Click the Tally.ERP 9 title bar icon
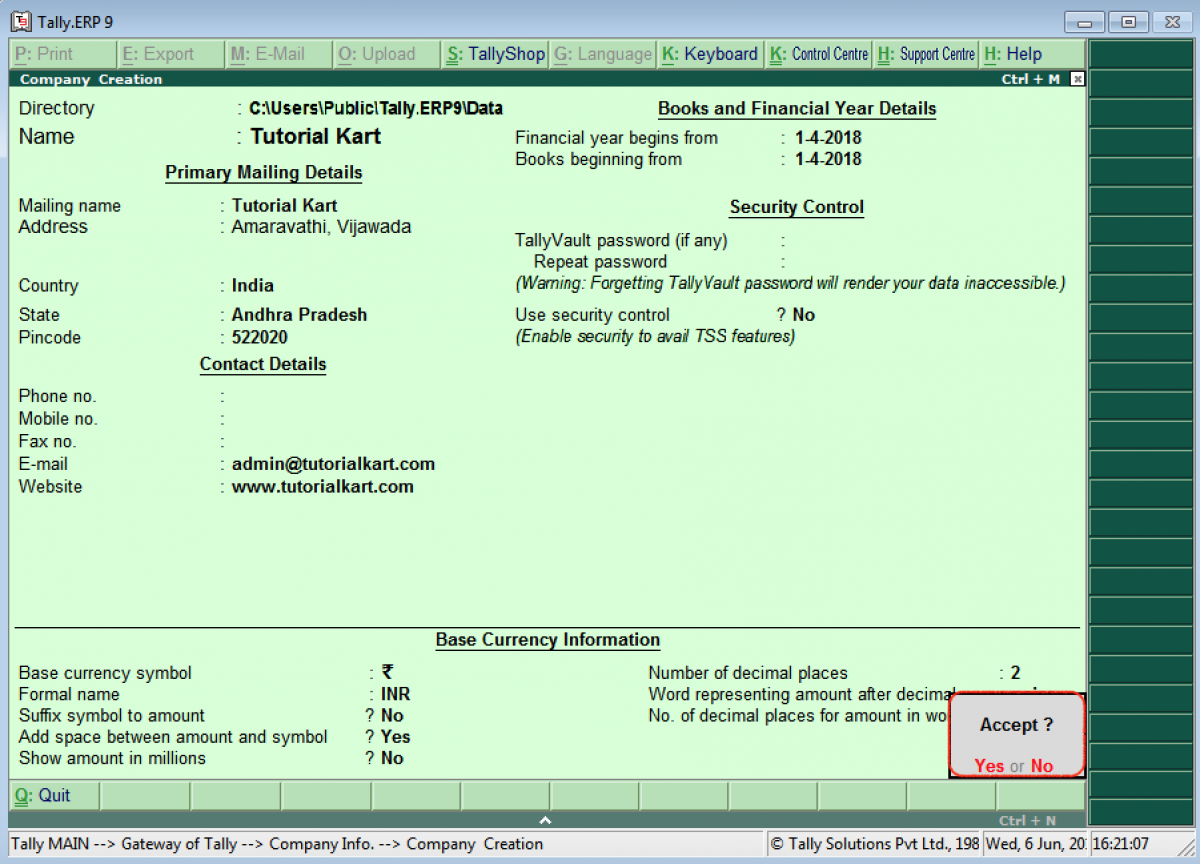This screenshot has height=864, width=1200. click(23, 20)
